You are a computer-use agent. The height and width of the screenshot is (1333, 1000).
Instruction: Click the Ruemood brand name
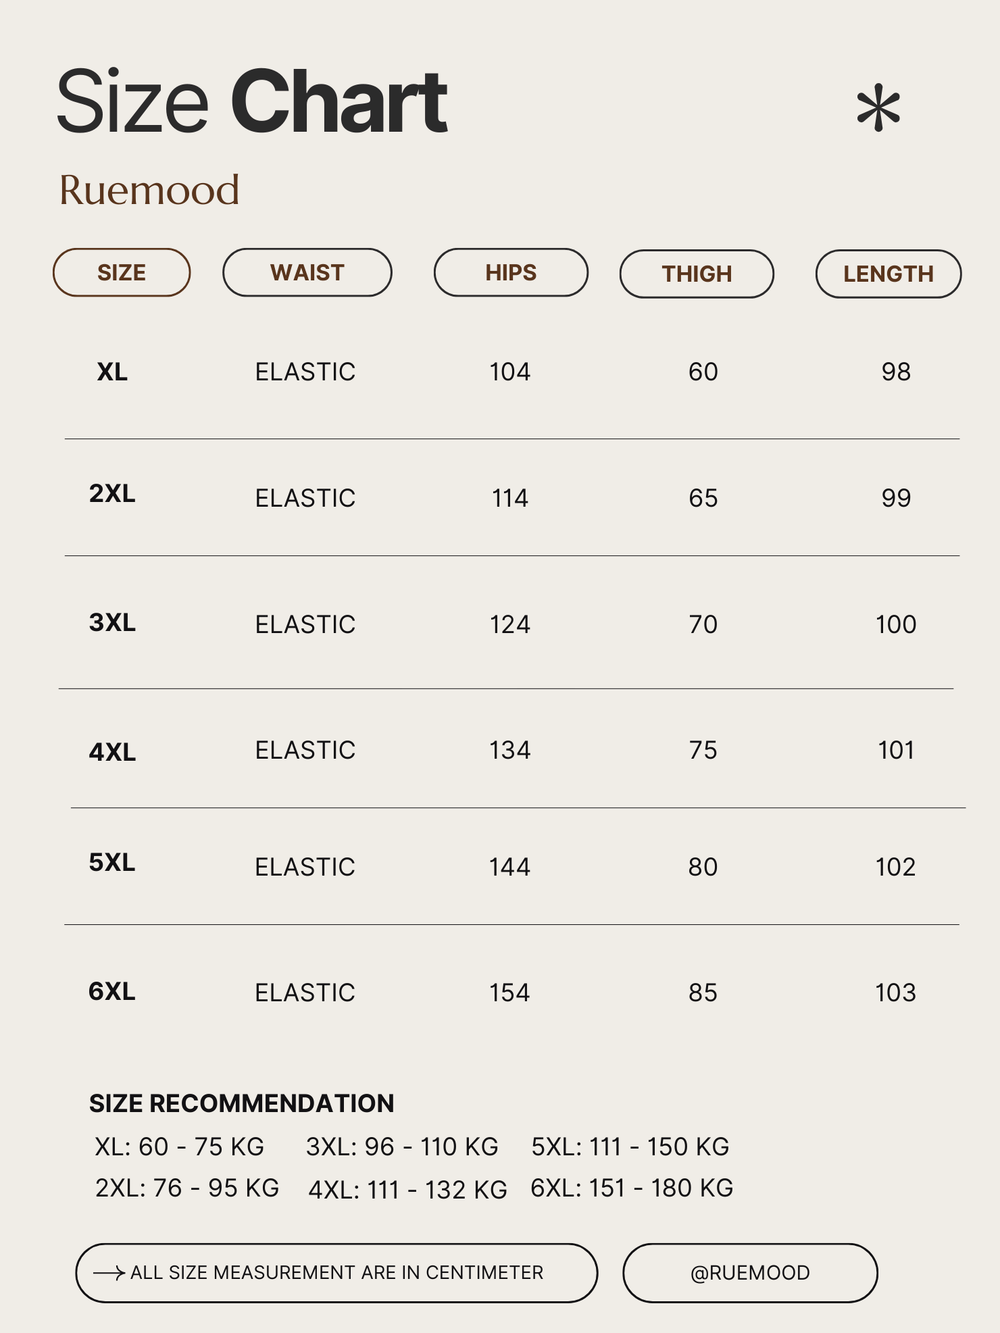149,190
